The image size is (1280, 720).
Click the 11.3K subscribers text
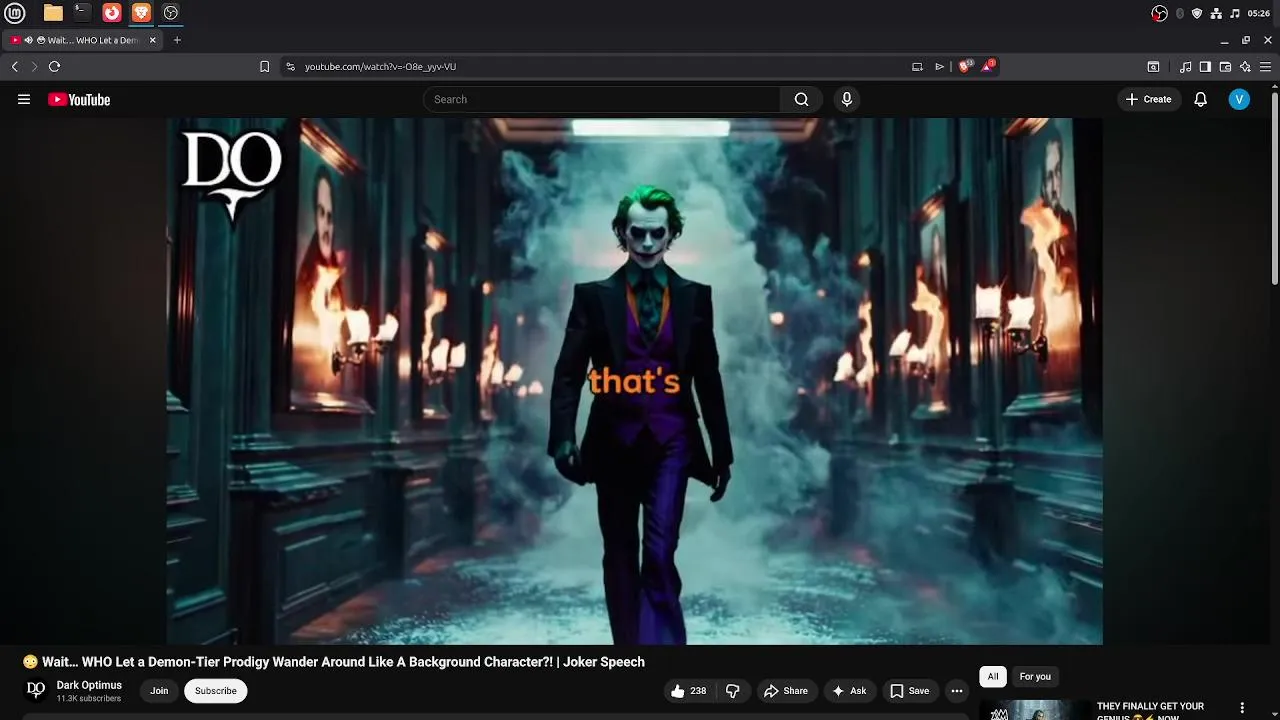pos(89,698)
